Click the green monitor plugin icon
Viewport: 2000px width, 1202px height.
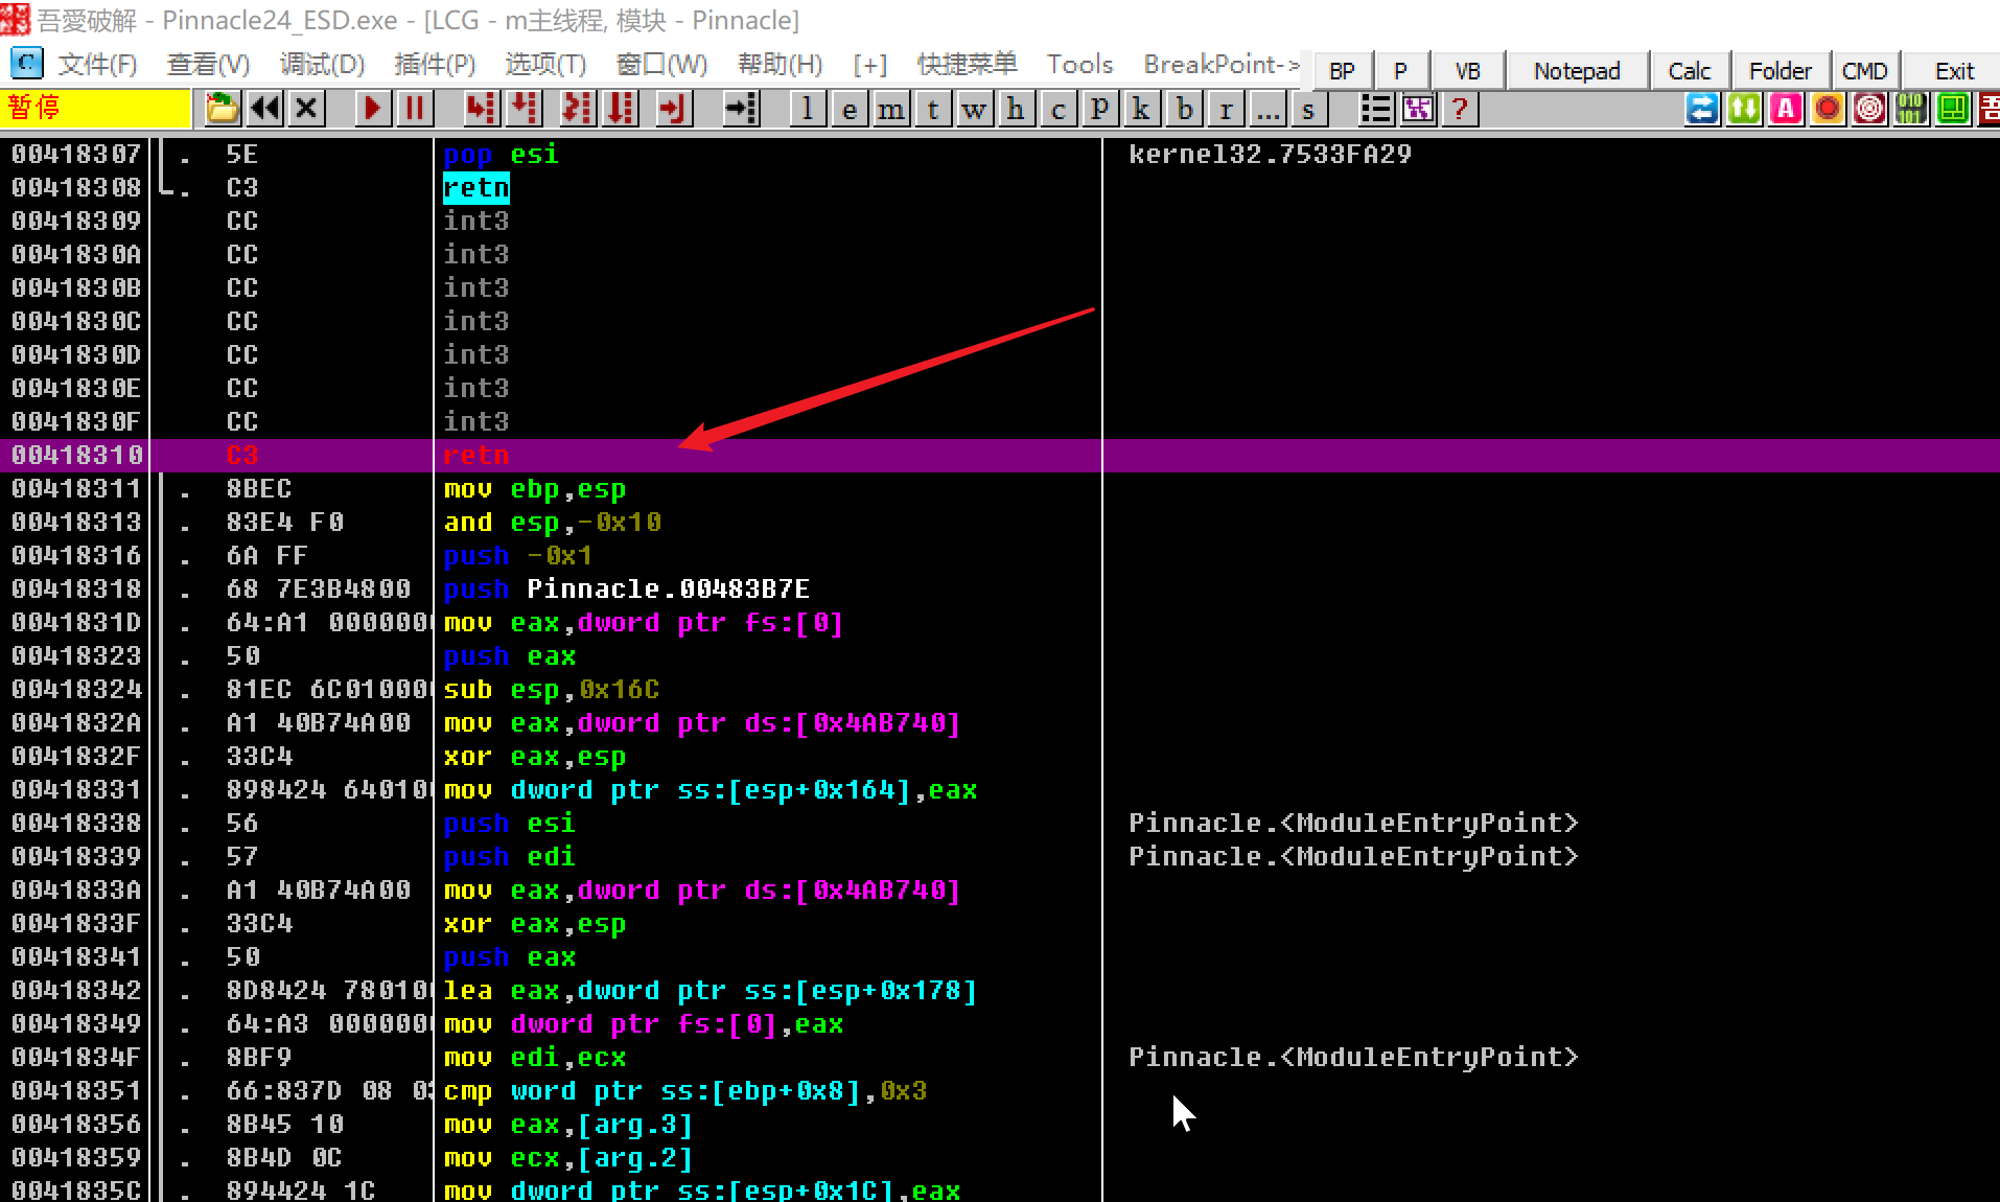[1953, 108]
